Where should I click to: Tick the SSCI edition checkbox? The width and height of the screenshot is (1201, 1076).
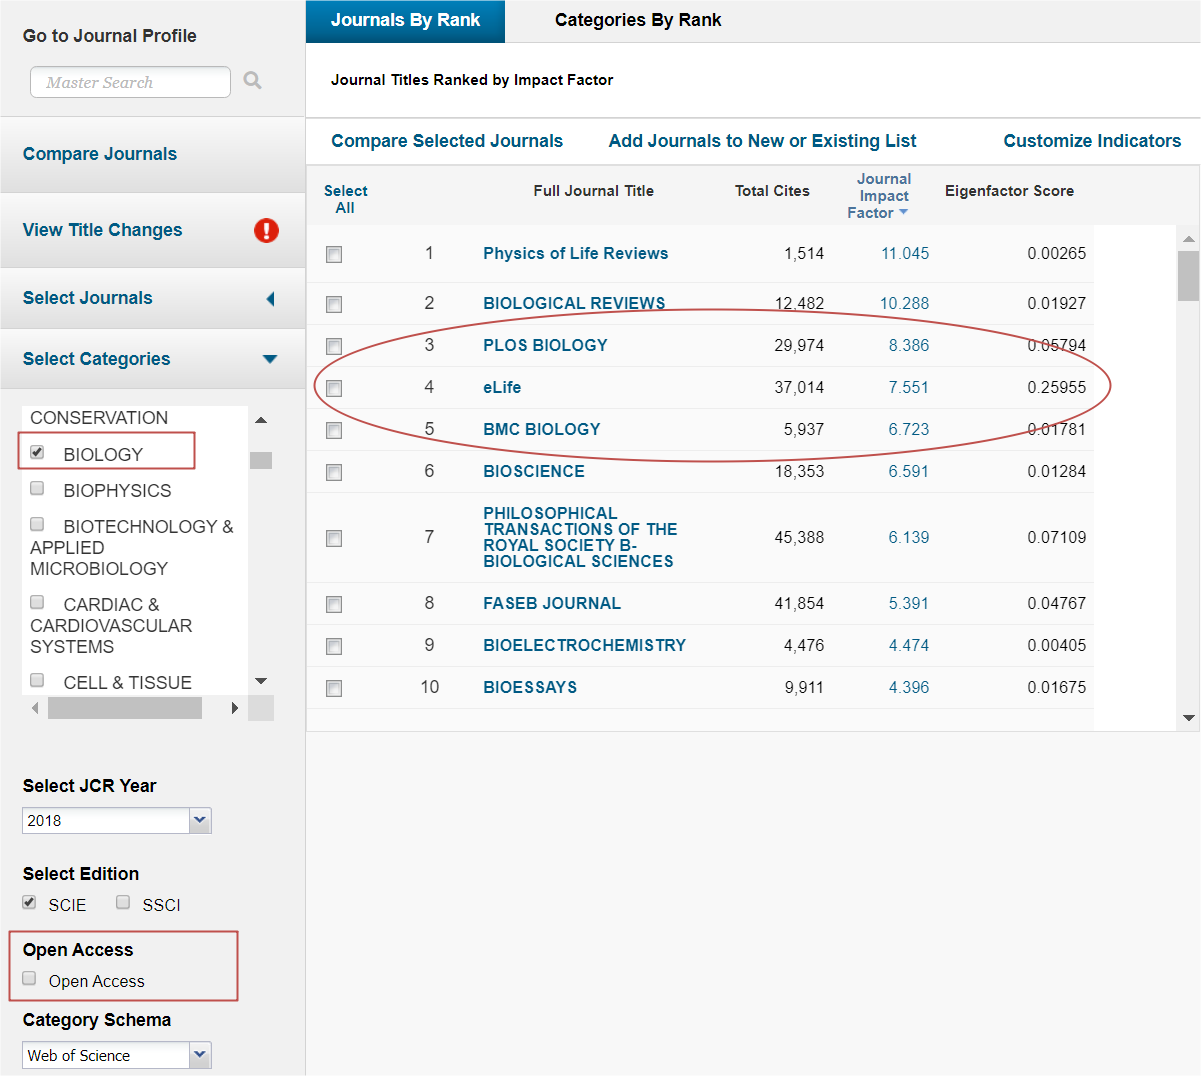pyautogui.click(x=123, y=903)
